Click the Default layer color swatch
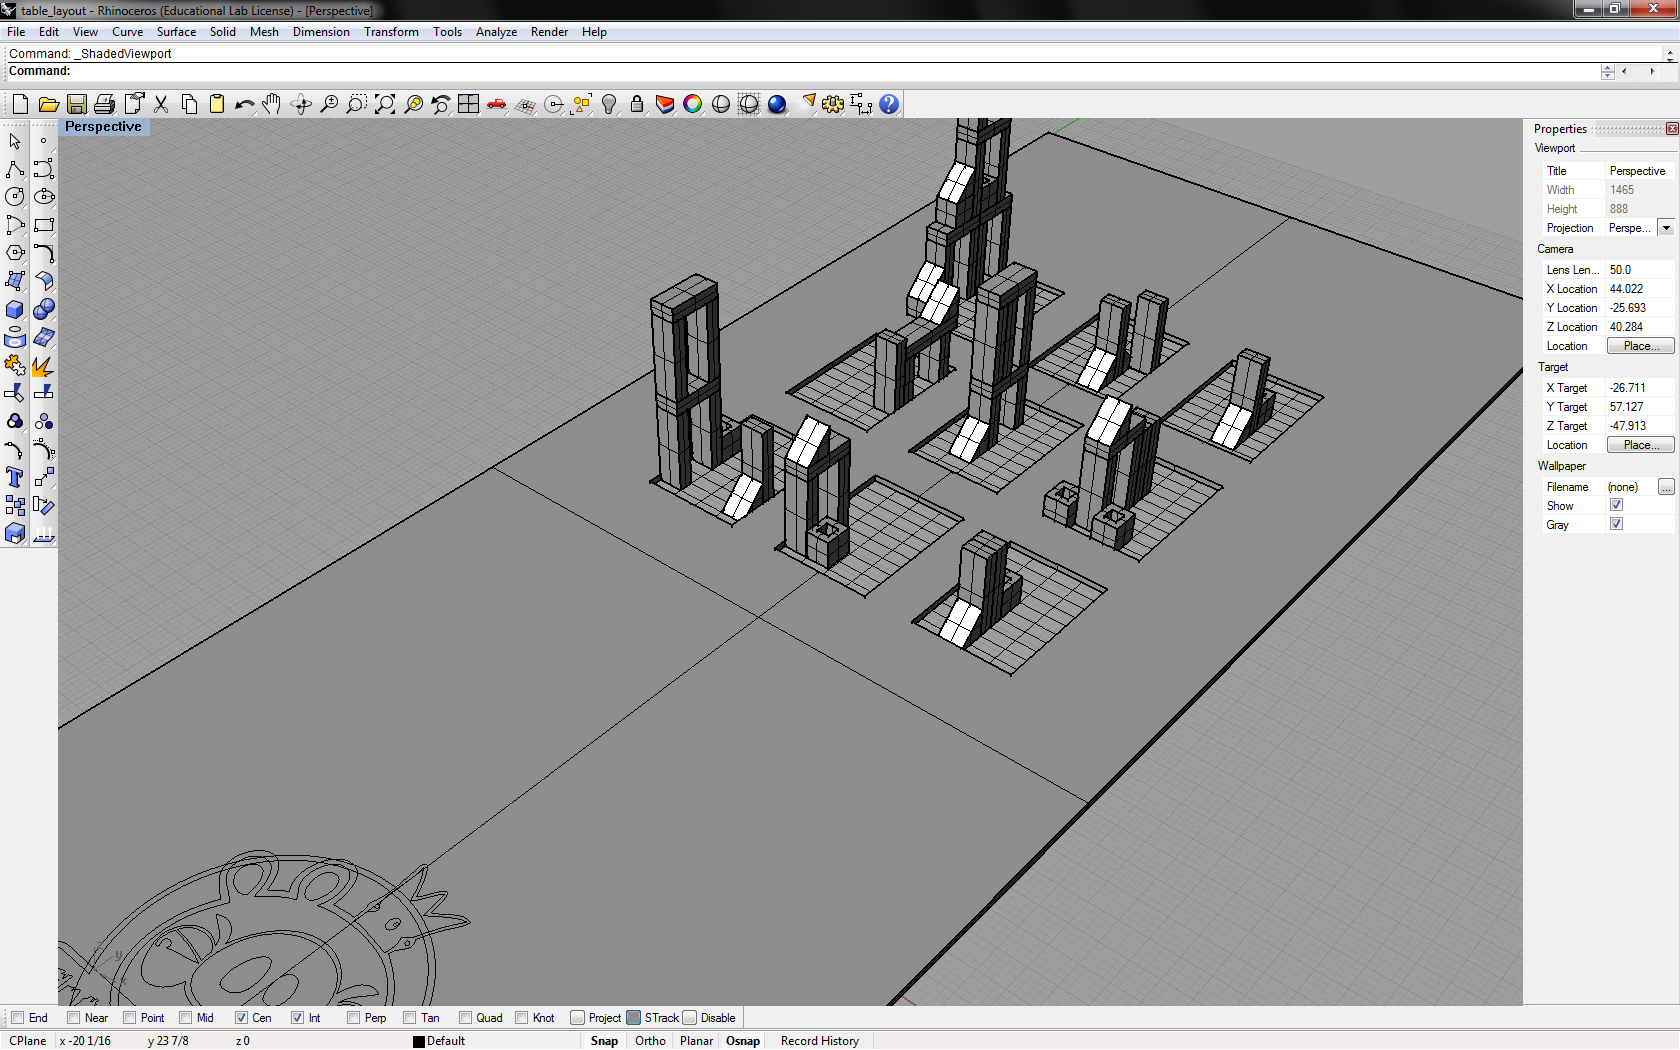 [419, 1041]
